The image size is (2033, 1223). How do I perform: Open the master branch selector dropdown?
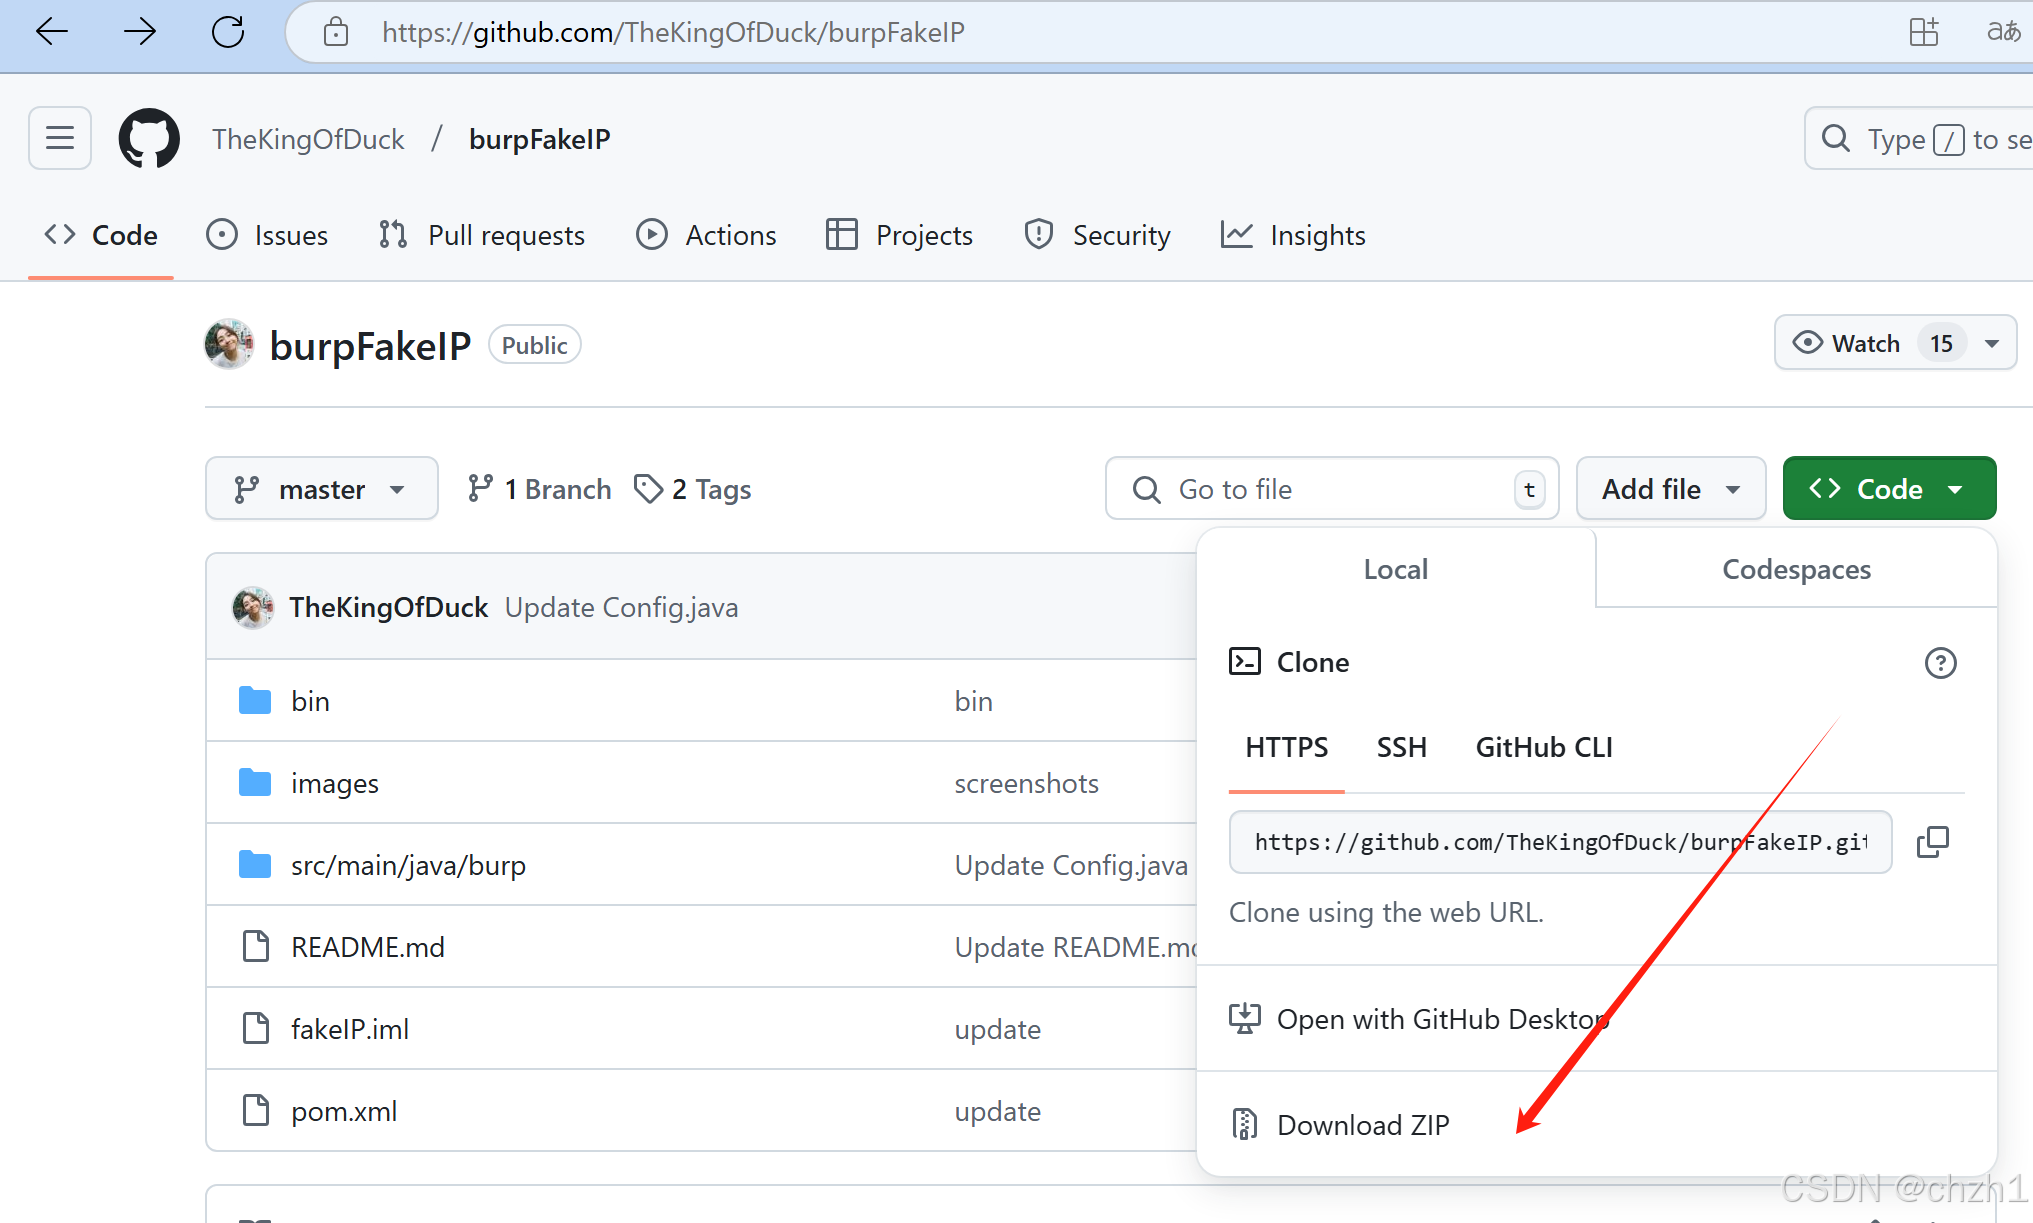click(x=321, y=489)
